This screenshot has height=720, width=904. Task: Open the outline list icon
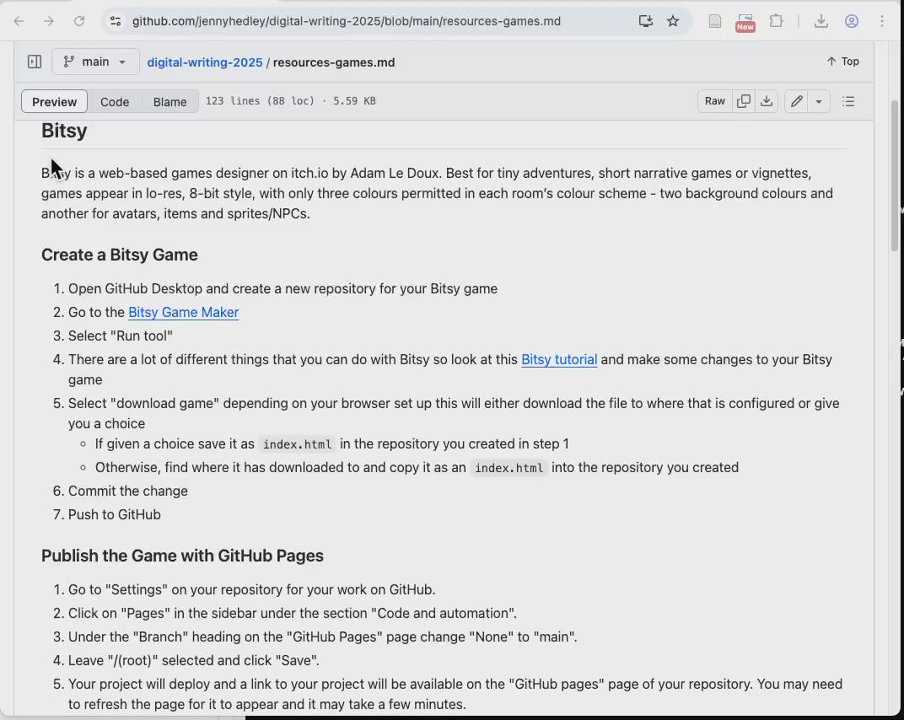848,101
